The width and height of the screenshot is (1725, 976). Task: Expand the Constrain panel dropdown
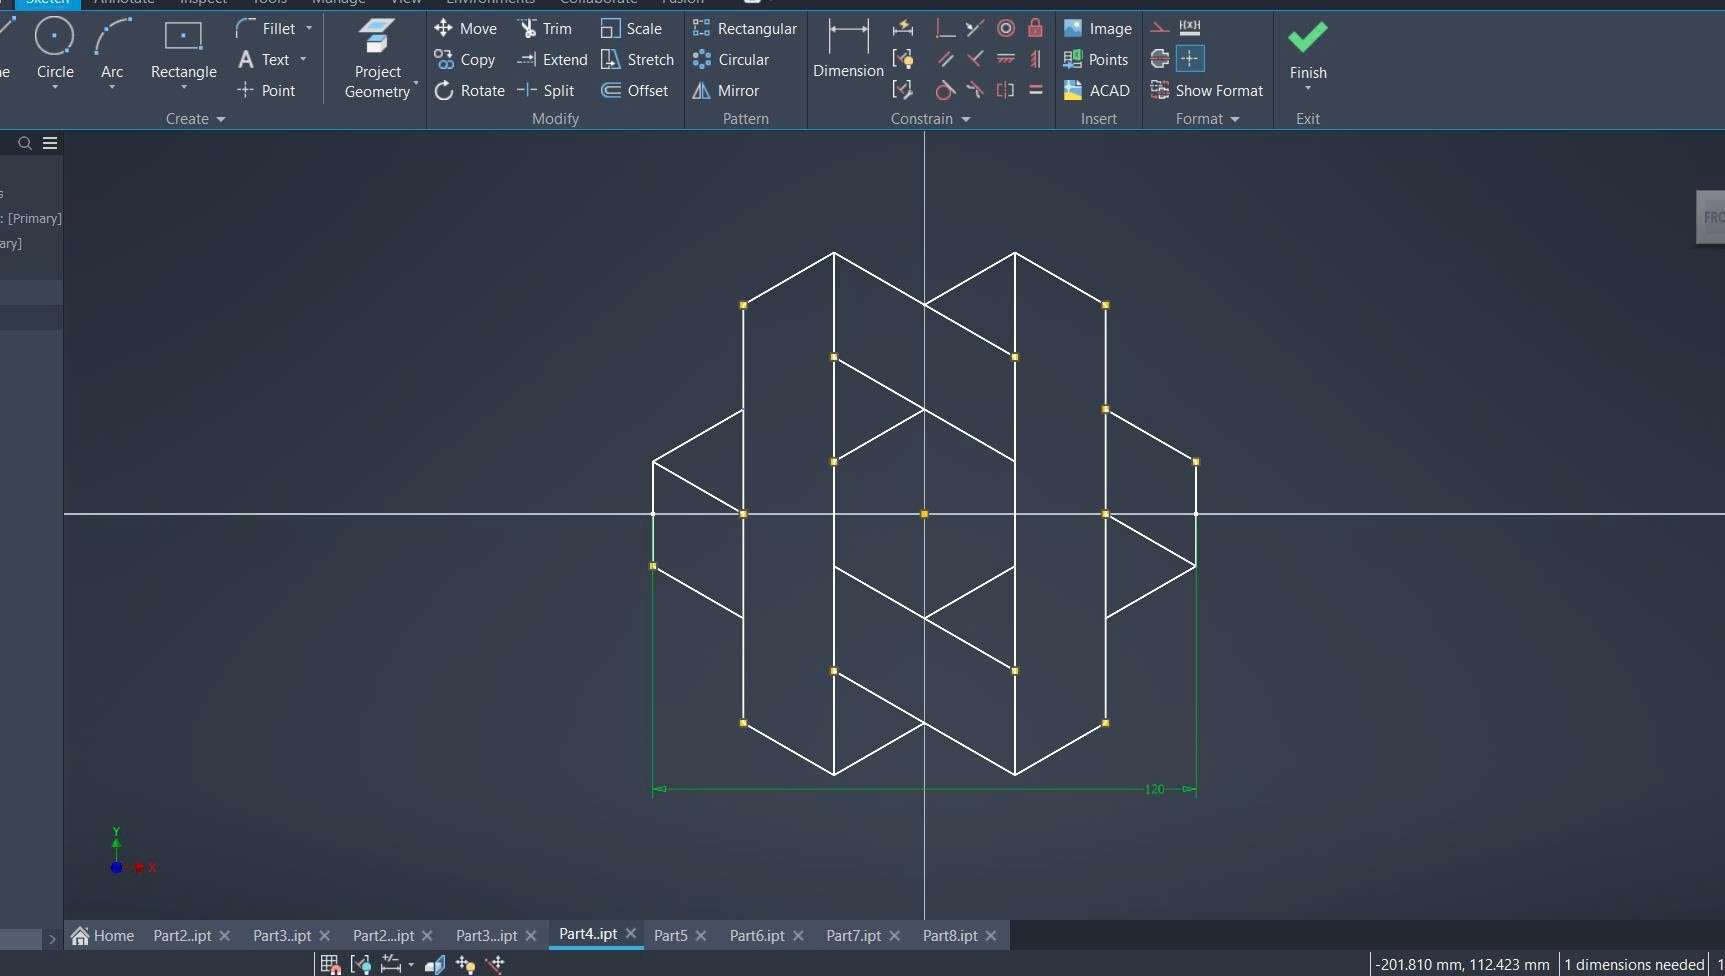[966, 119]
